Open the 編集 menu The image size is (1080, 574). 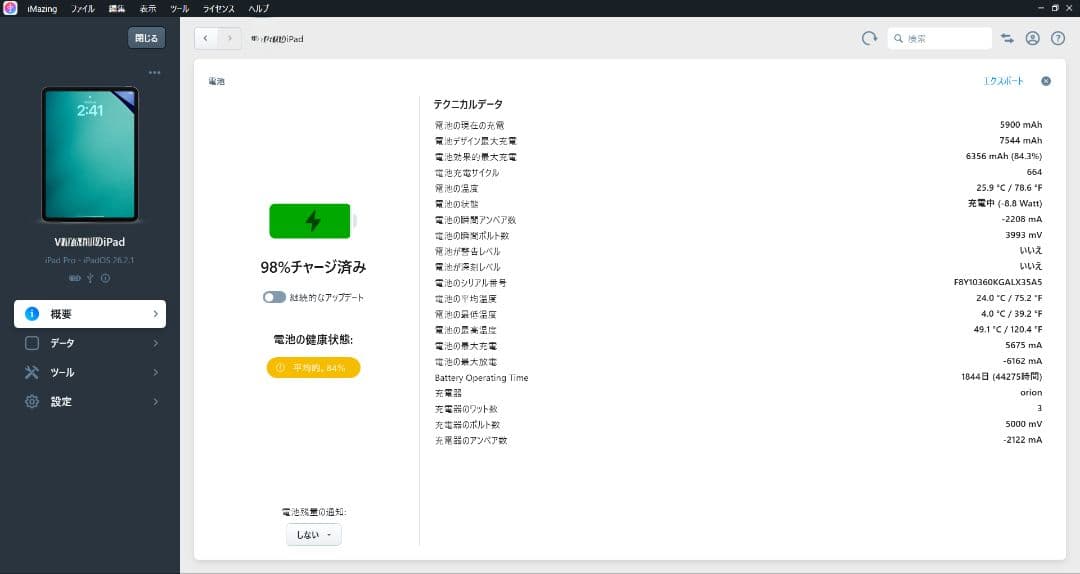click(117, 9)
